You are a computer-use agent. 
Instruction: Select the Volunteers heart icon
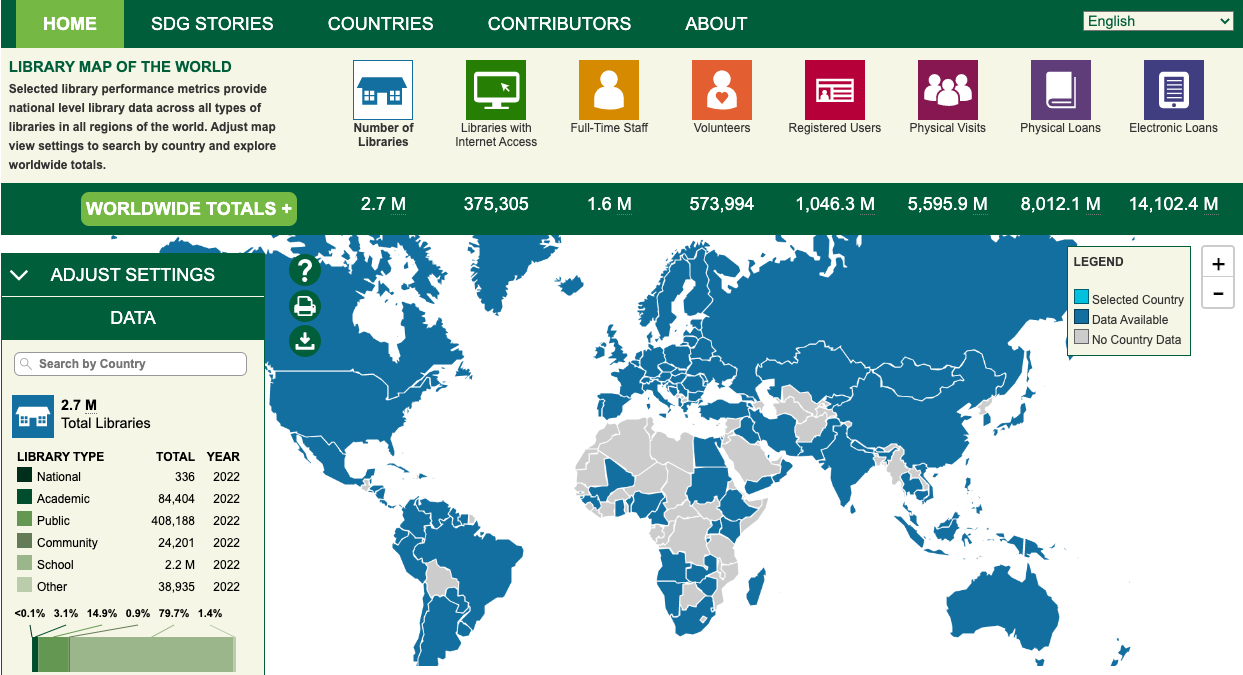pyautogui.click(x=722, y=90)
